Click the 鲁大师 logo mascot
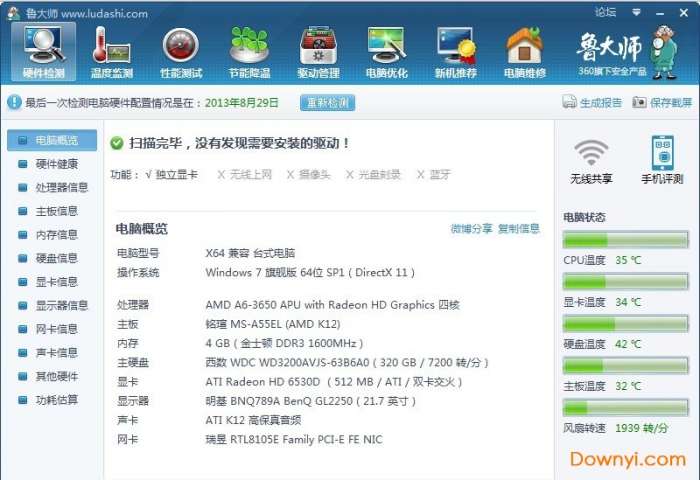This screenshot has width=700, height=480. coord(665,52)
